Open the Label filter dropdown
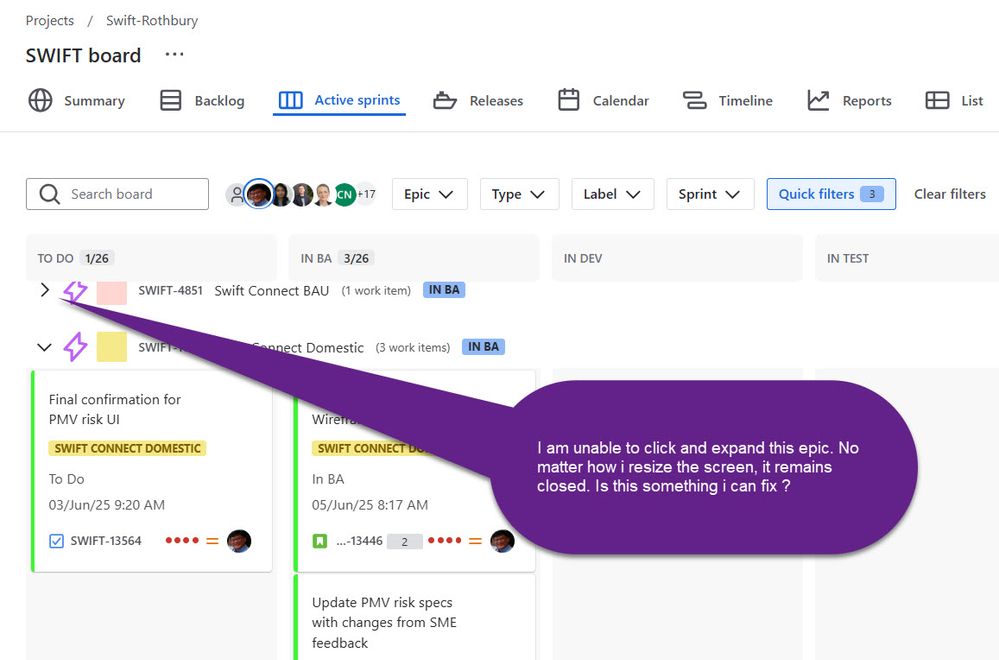 pos(612,194)
